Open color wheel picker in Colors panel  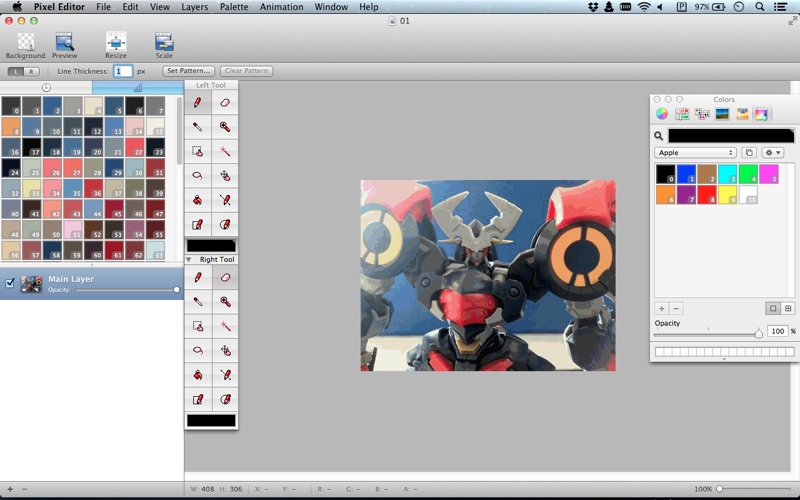[x=662, y=114]
